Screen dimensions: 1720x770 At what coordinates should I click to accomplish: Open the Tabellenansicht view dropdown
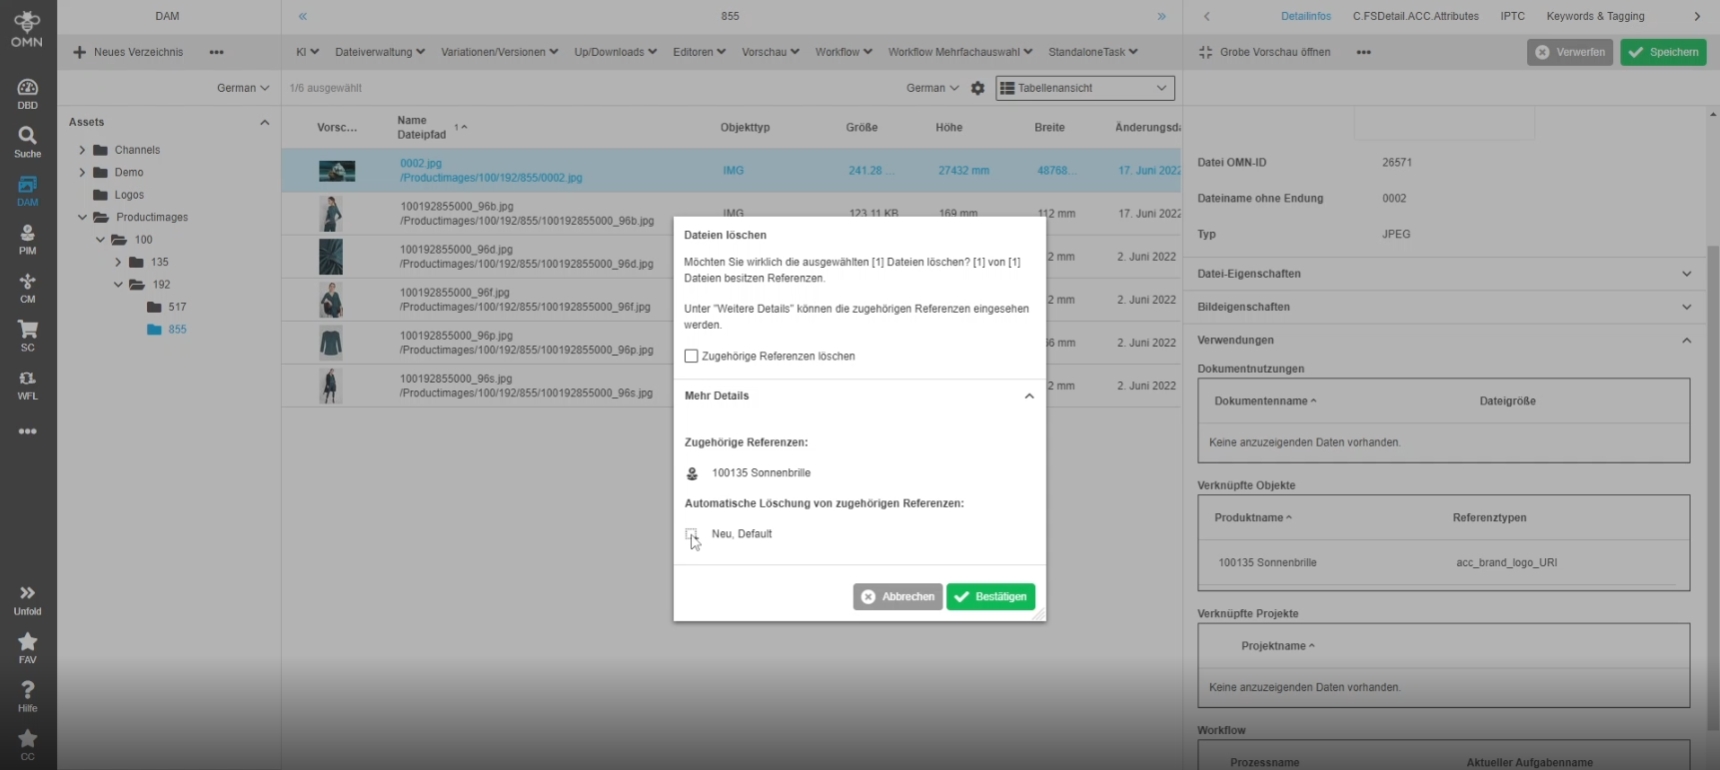click(x=1085, y=88)
